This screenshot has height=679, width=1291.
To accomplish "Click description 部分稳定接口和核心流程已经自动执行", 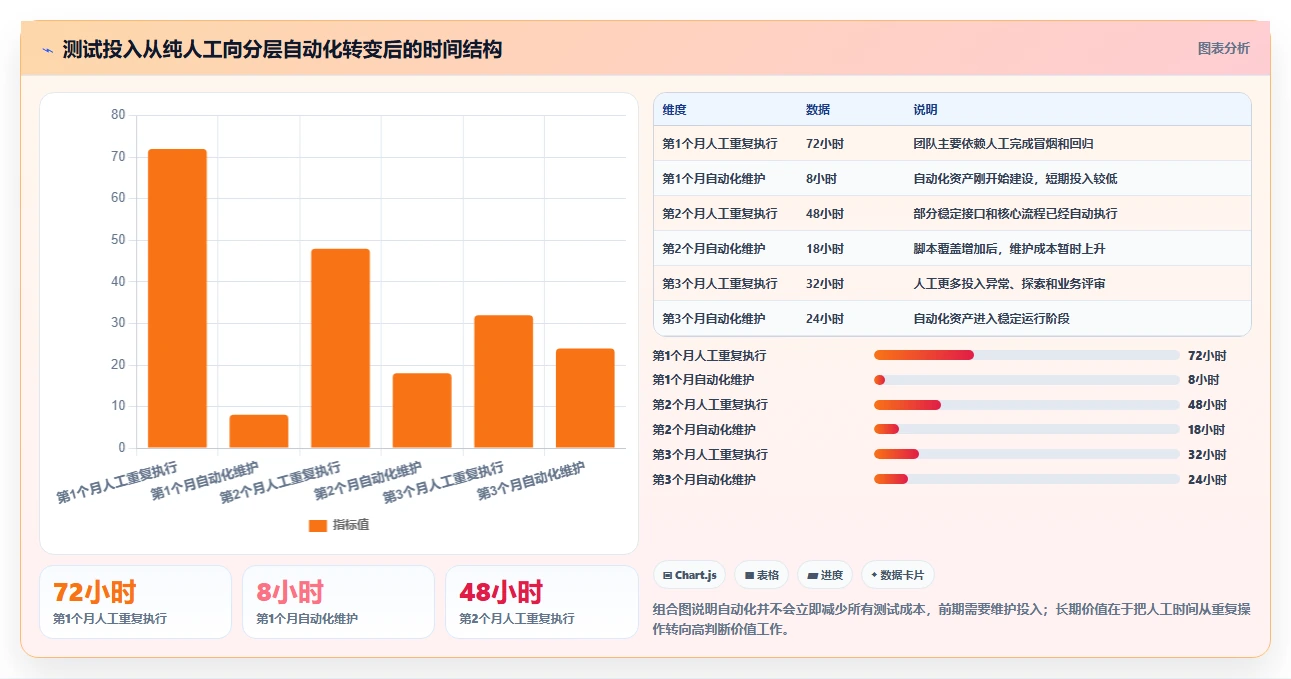I will (x=1015, y=214).
